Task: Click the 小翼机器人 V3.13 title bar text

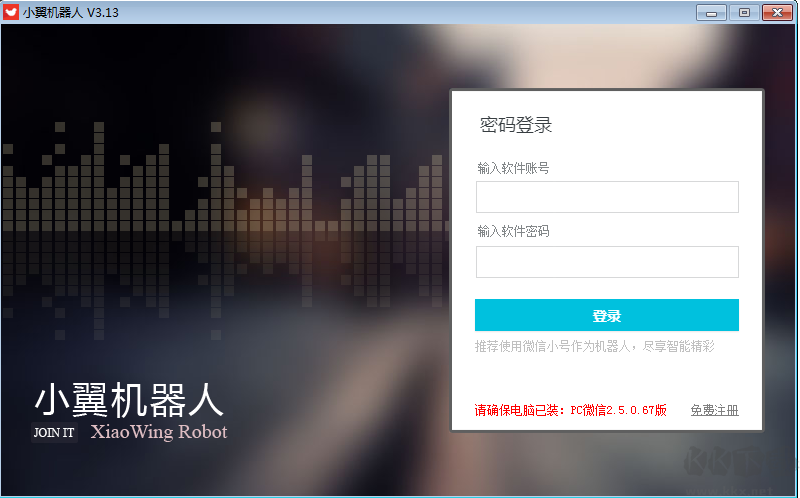Action: coord(70,12)
